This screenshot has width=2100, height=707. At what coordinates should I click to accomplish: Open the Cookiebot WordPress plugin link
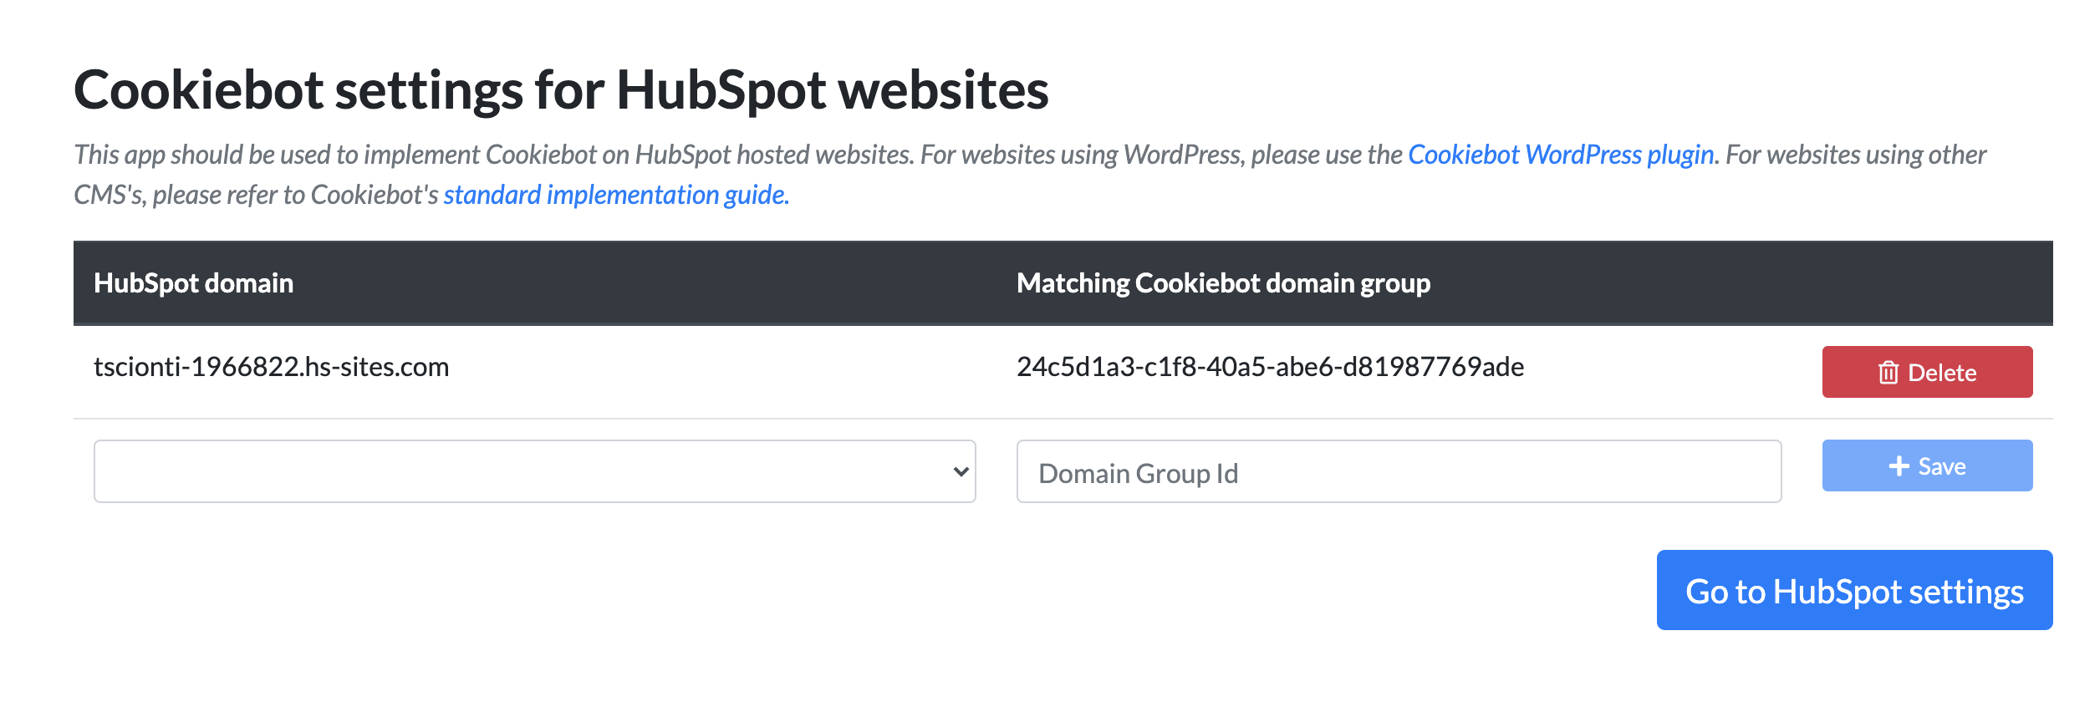(1560, 154)
